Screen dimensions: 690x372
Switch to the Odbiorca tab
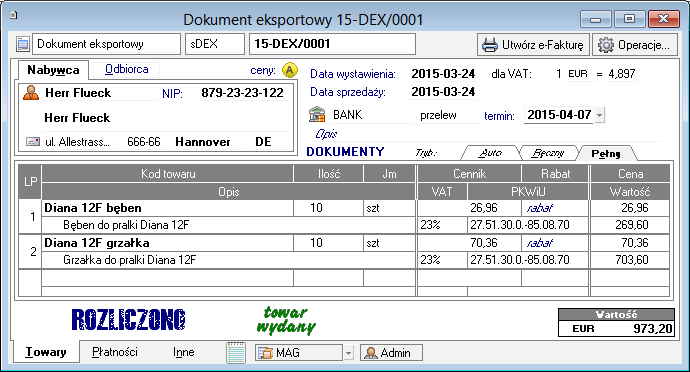coord(126,69)
